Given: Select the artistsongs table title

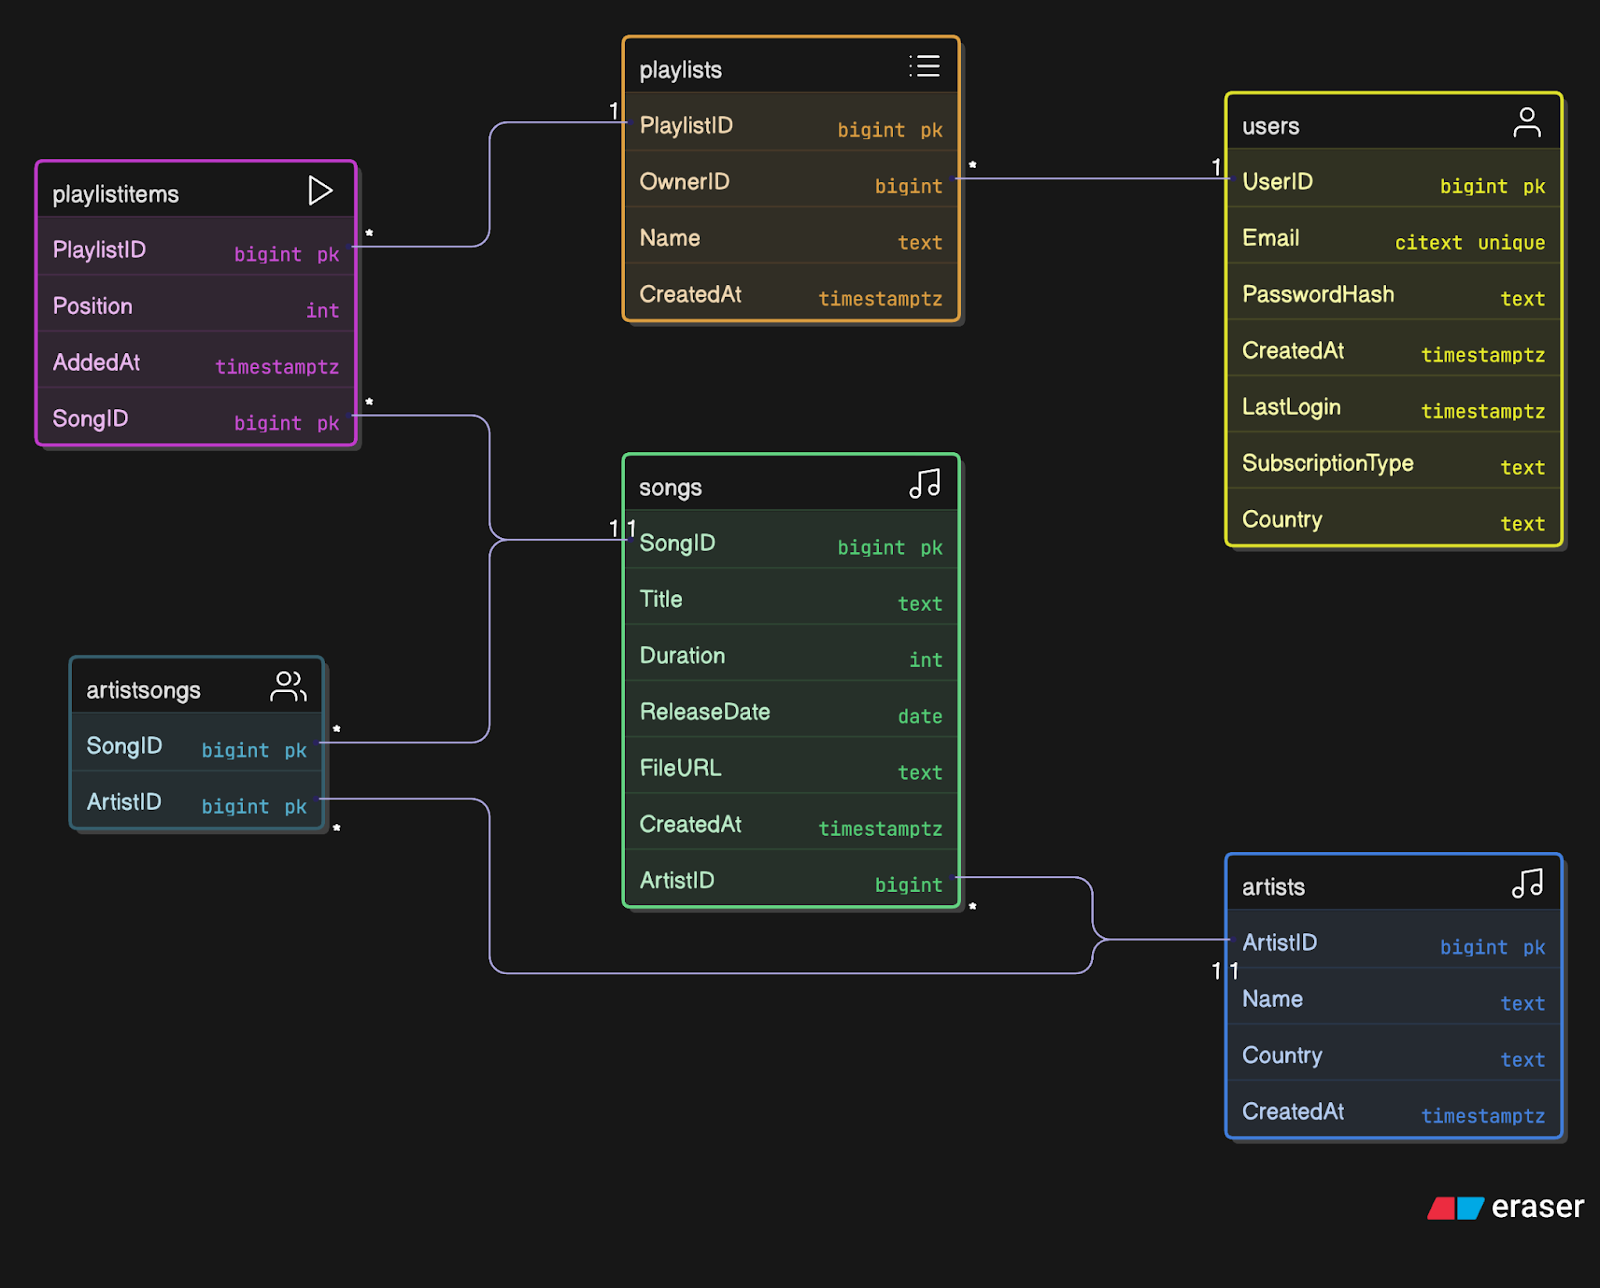Looking at the screenshot, I should 143,690.
